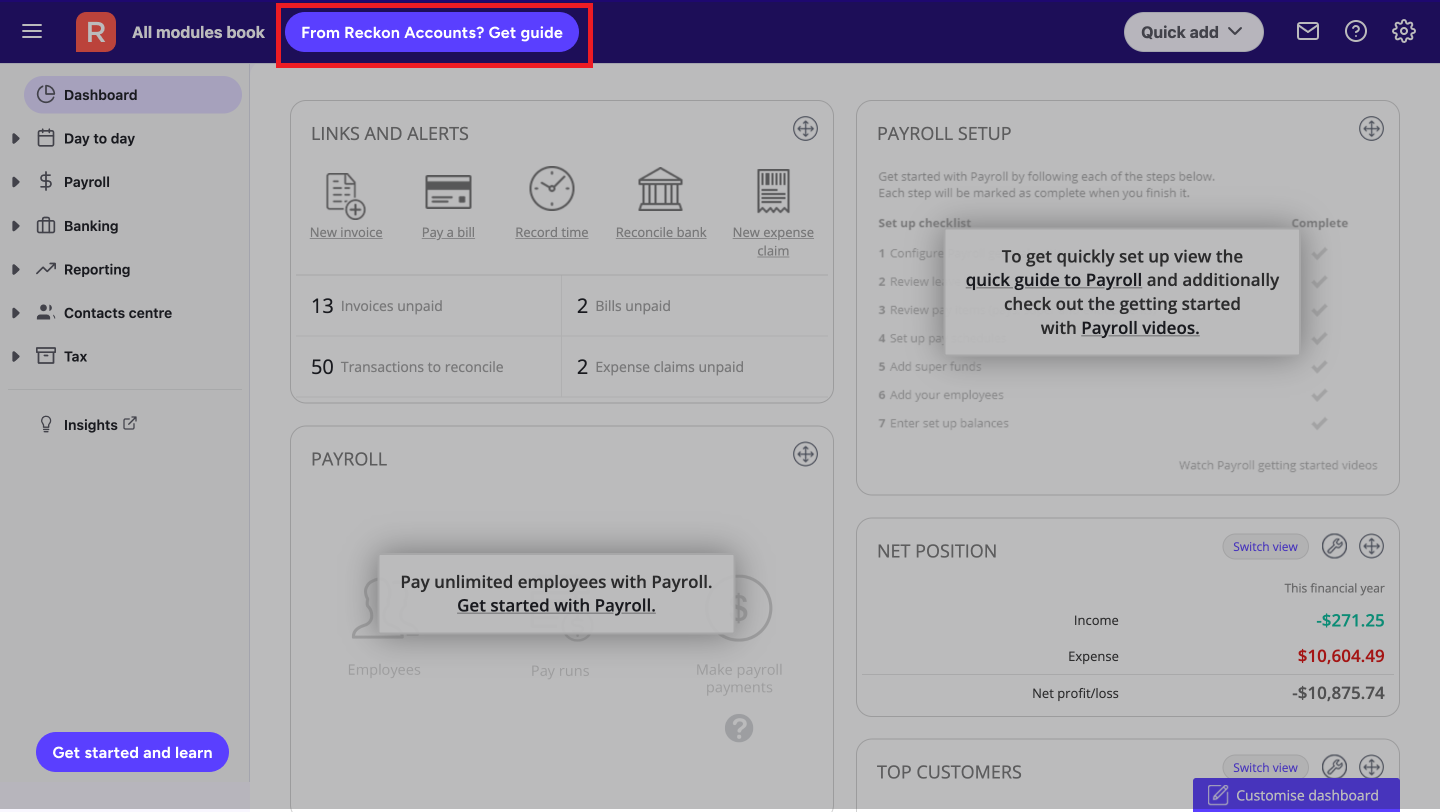Screen dimensions: 1440x812
Task: Open the quick guide to Payroll link
Action: tap(1054, 280)
